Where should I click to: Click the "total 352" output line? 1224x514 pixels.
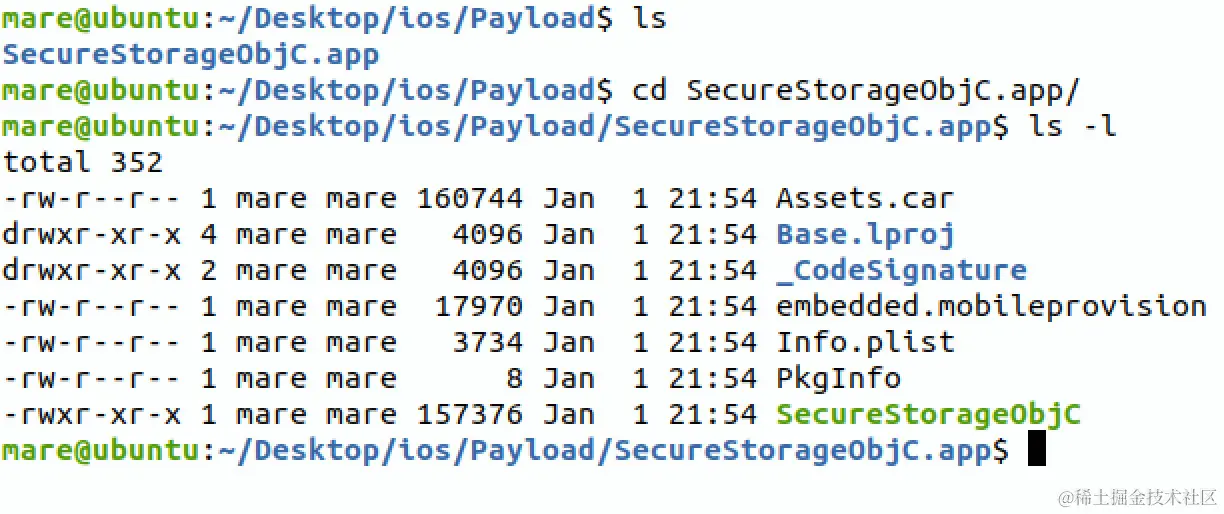[83, 162]
